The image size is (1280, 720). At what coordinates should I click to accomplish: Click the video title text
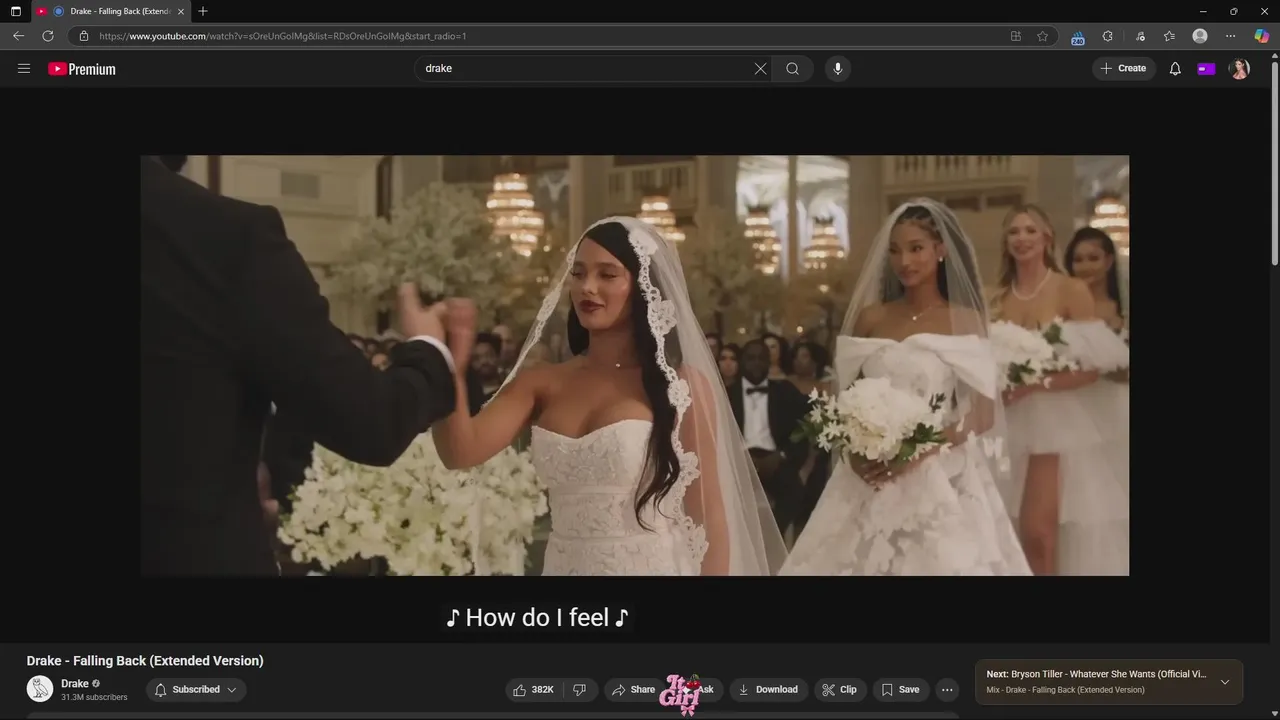coord(145,661)
